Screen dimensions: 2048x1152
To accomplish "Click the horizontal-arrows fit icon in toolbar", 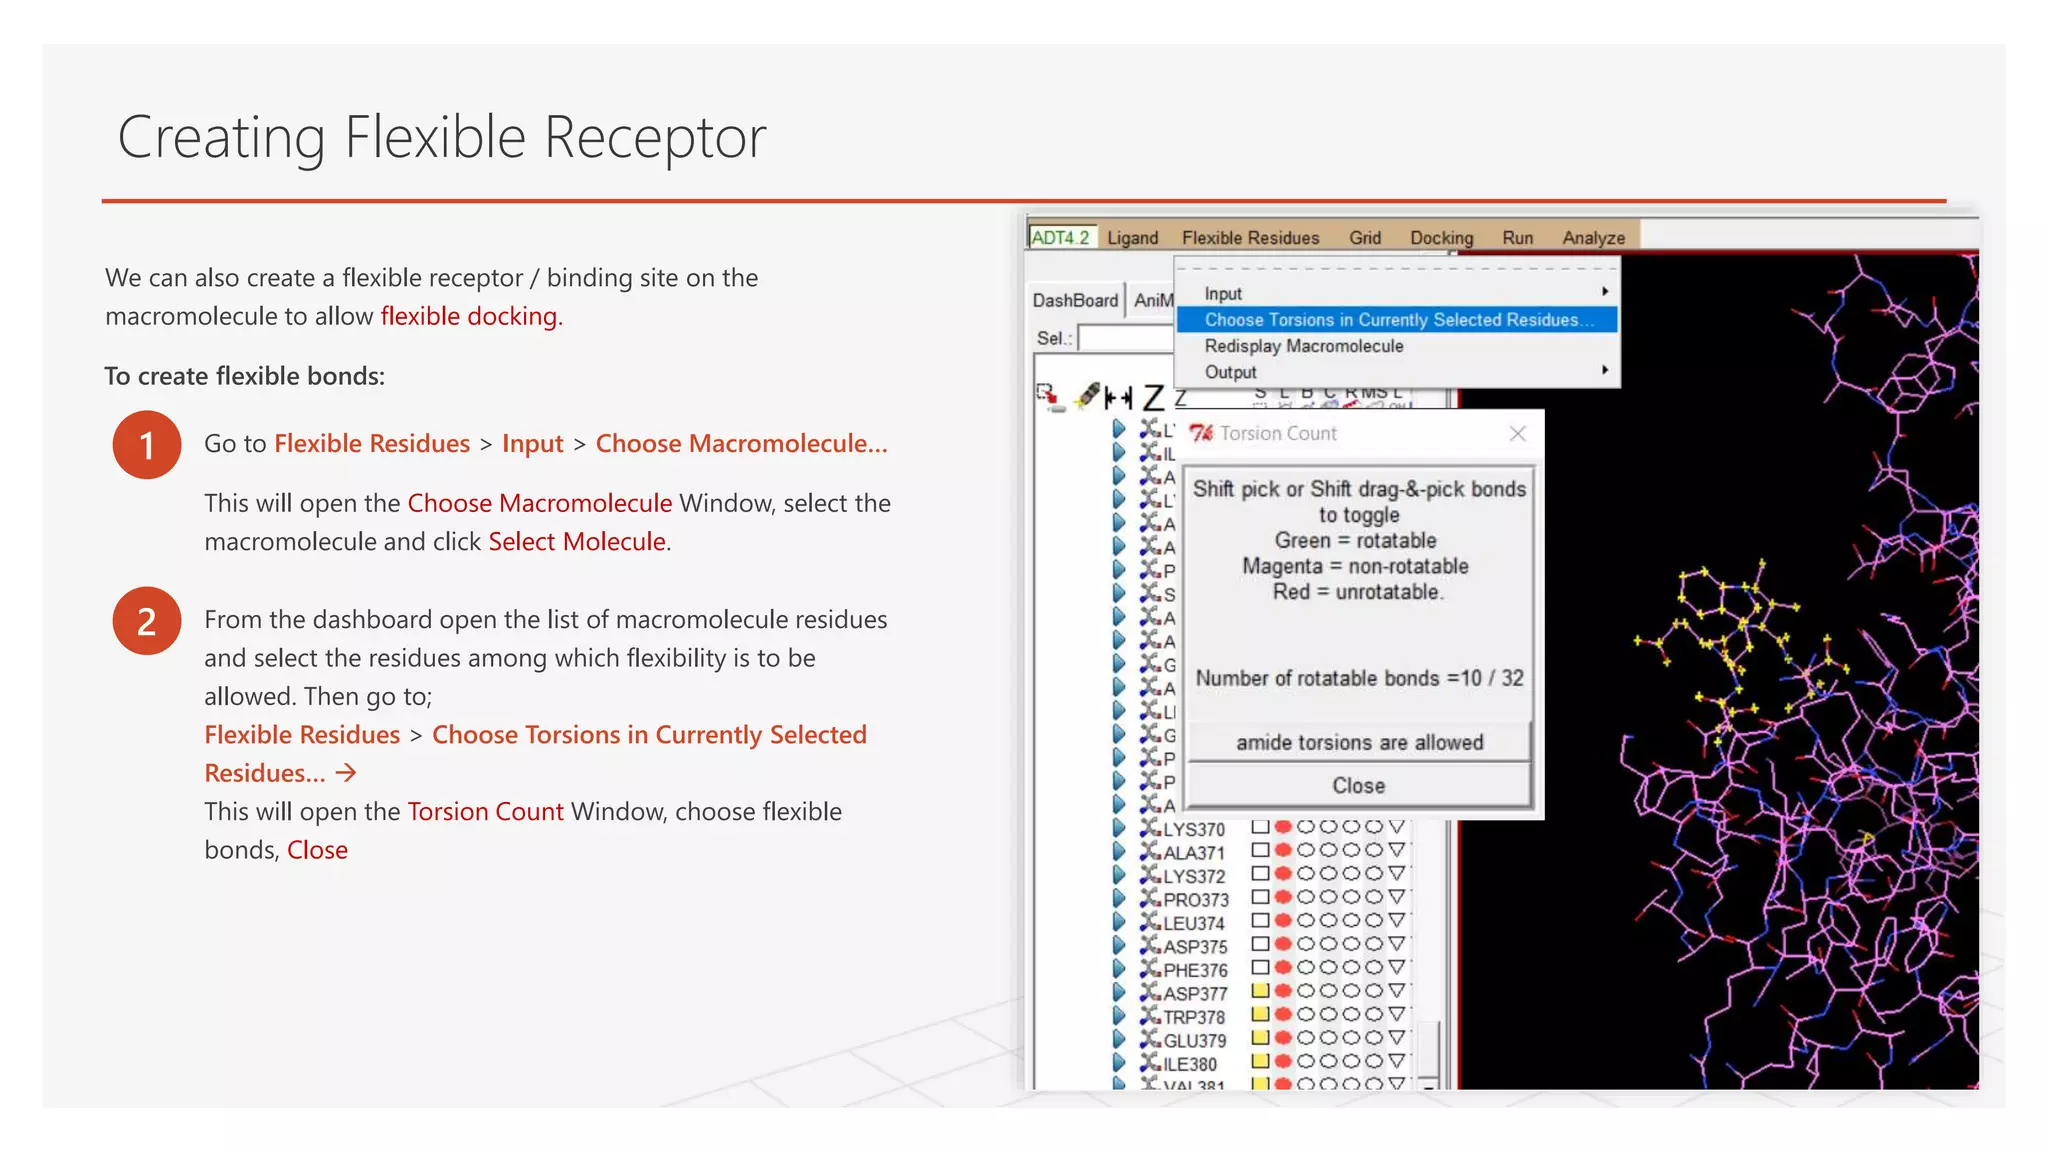I will [1118, 398].
